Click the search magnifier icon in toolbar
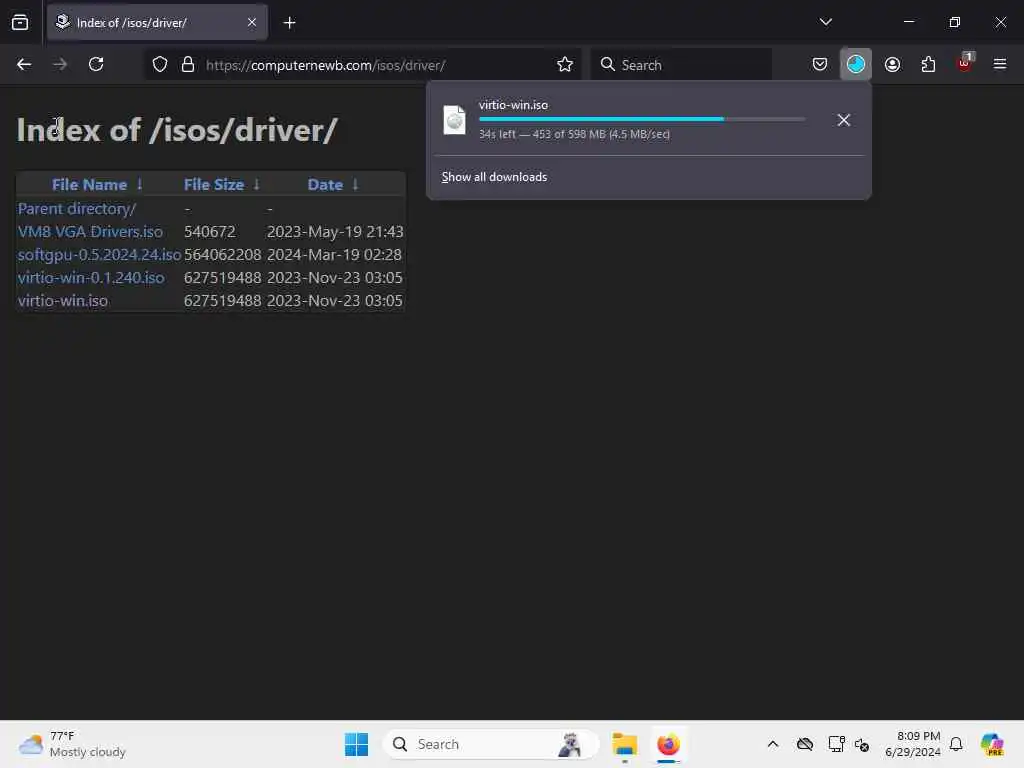1024x768 pixels. click(x=607, y=65)
